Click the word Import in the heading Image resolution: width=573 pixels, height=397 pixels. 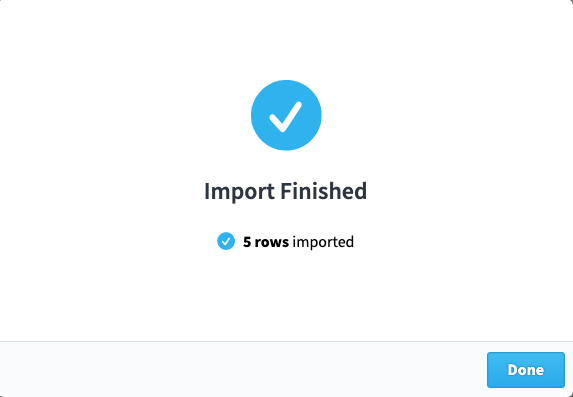[239, 192]
